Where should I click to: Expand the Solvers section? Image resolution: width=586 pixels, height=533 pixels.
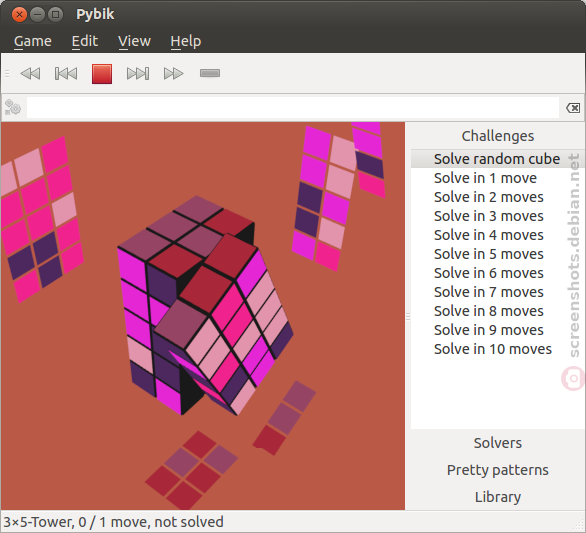pyautogui.click(x=497, y=443)
